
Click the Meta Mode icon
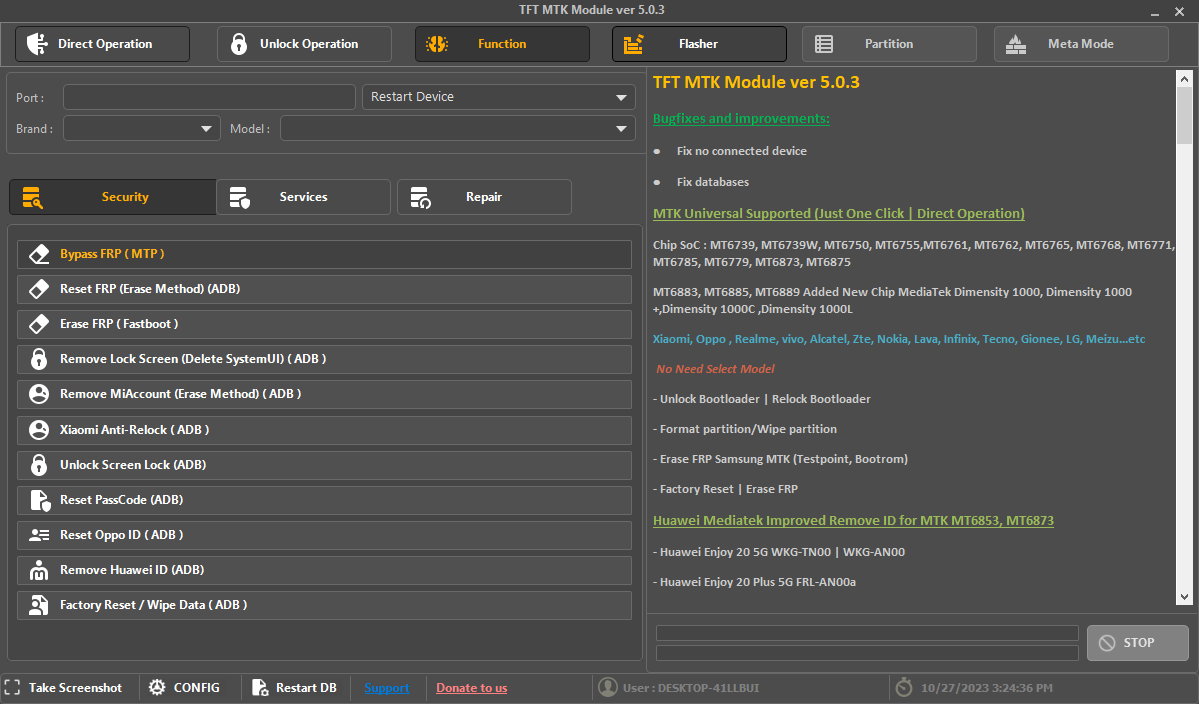click(1015, 44)
